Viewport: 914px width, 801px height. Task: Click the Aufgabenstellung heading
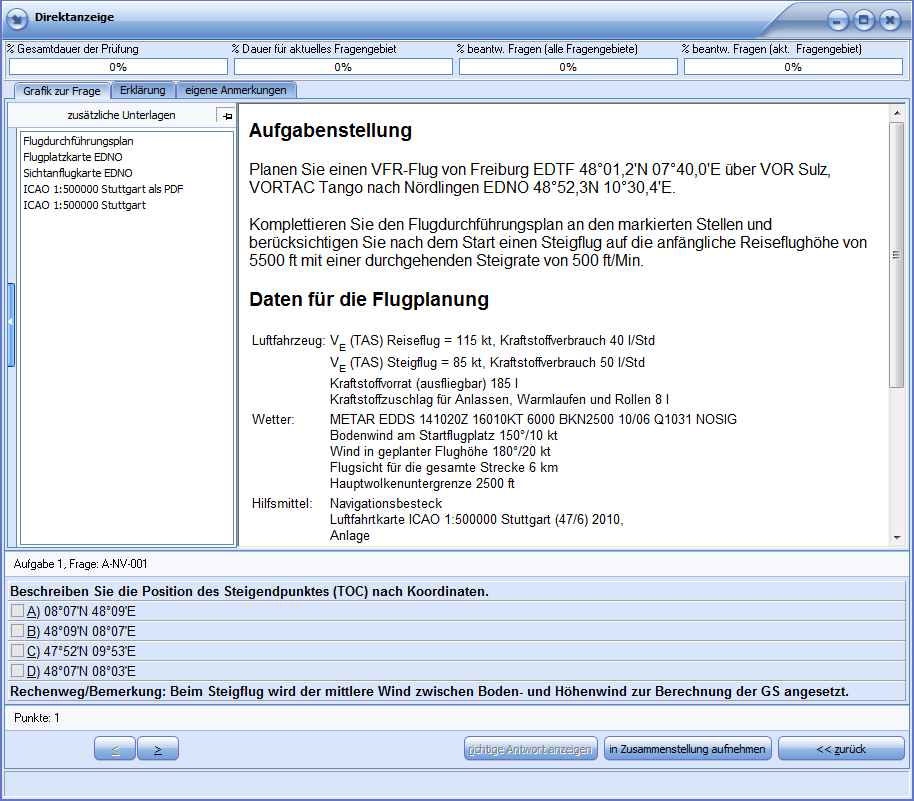point(331,131)
